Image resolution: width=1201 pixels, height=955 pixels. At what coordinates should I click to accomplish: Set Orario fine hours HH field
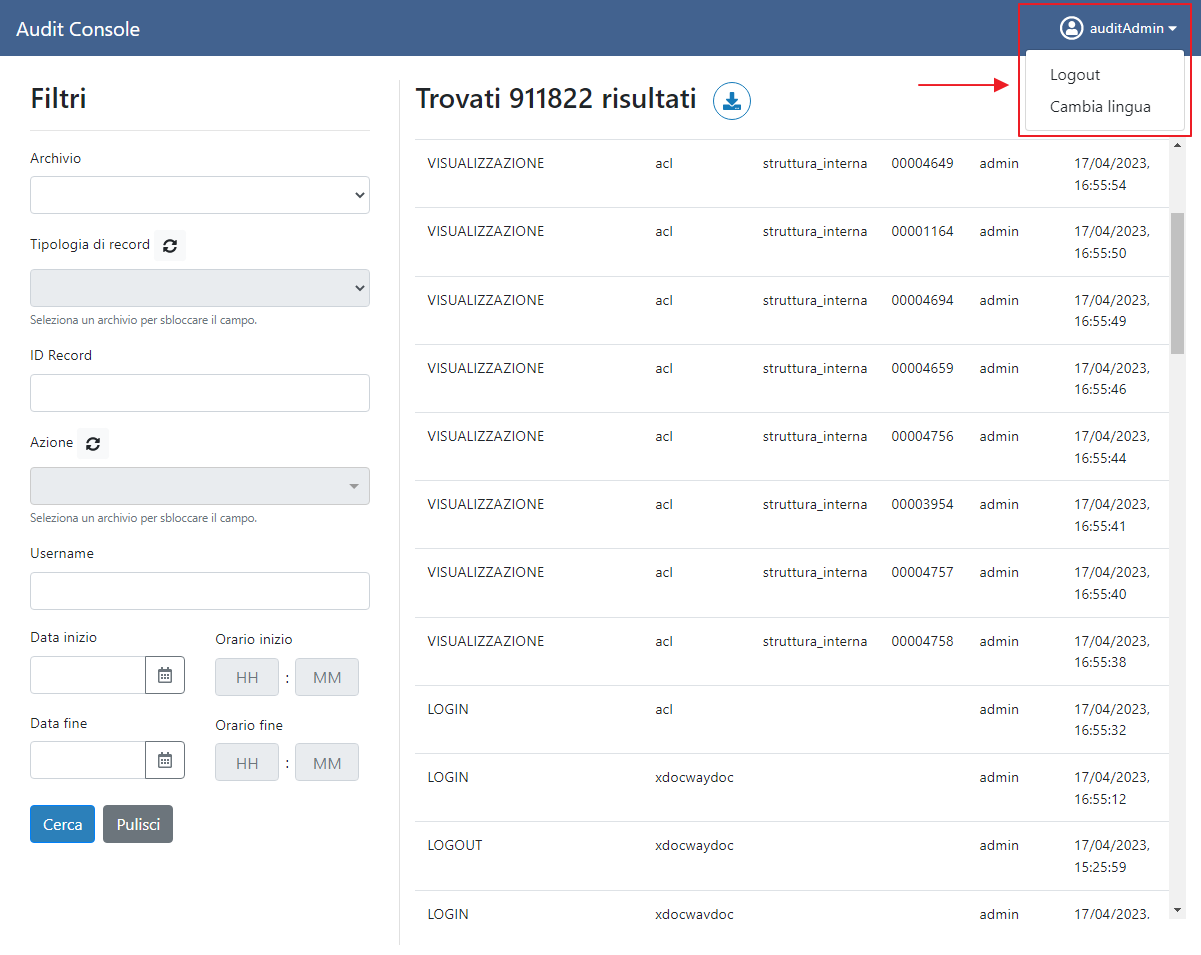pyautogui.click(x=247, y=763)
